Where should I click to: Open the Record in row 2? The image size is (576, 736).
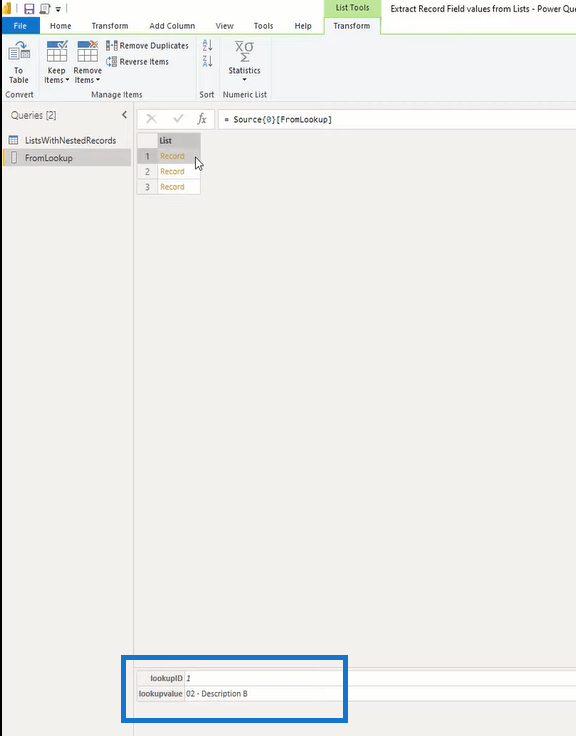click(172, 171)
